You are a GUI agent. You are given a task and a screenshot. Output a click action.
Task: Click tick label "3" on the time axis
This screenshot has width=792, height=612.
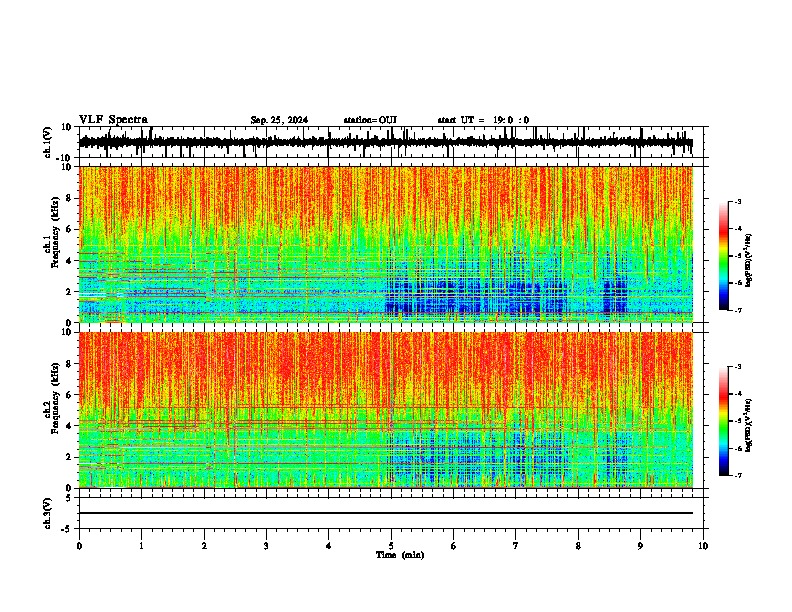point(266,546)
